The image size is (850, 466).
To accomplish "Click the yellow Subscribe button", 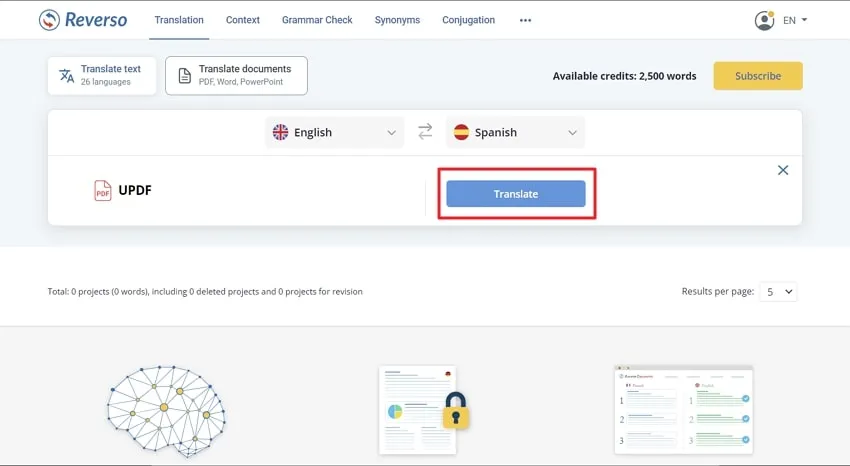I will click(x=757, y=76).
